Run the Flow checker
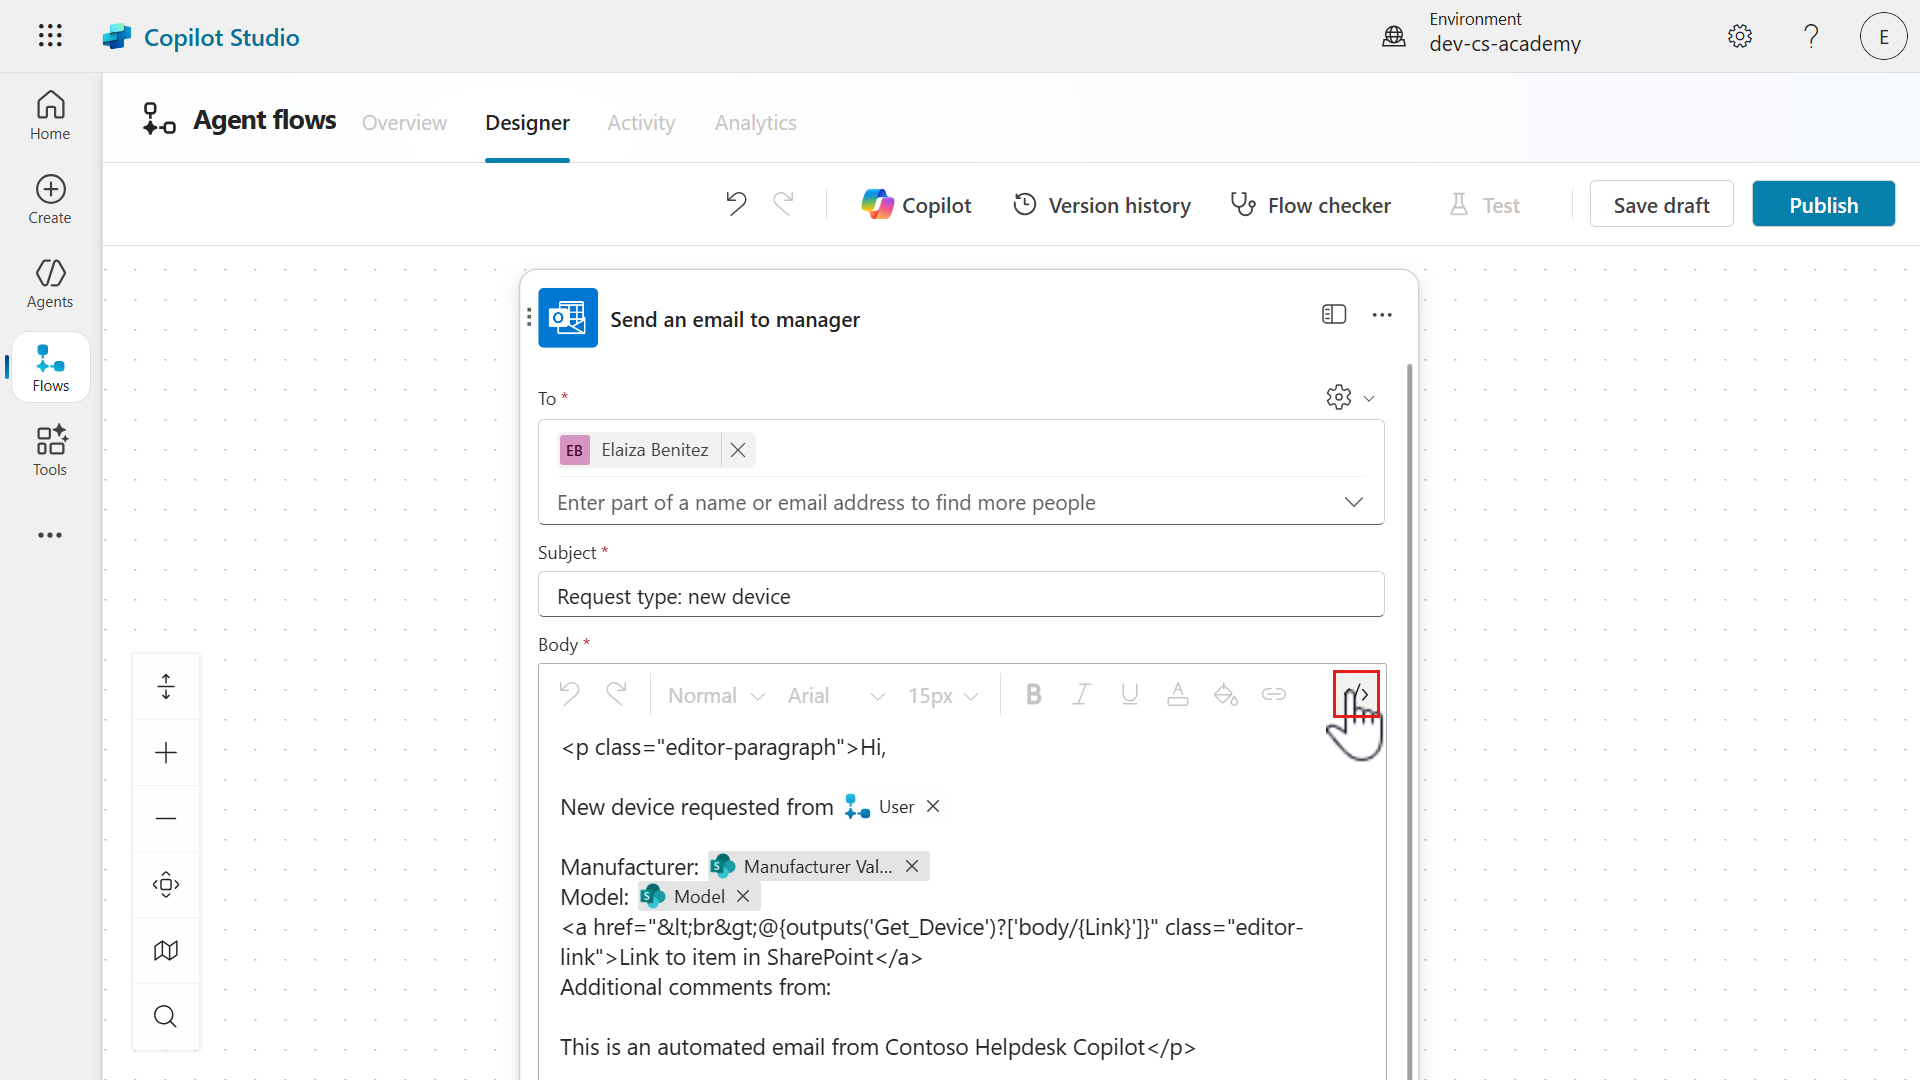Screen dimensions: 1920x1080 tap(1311, 204)
